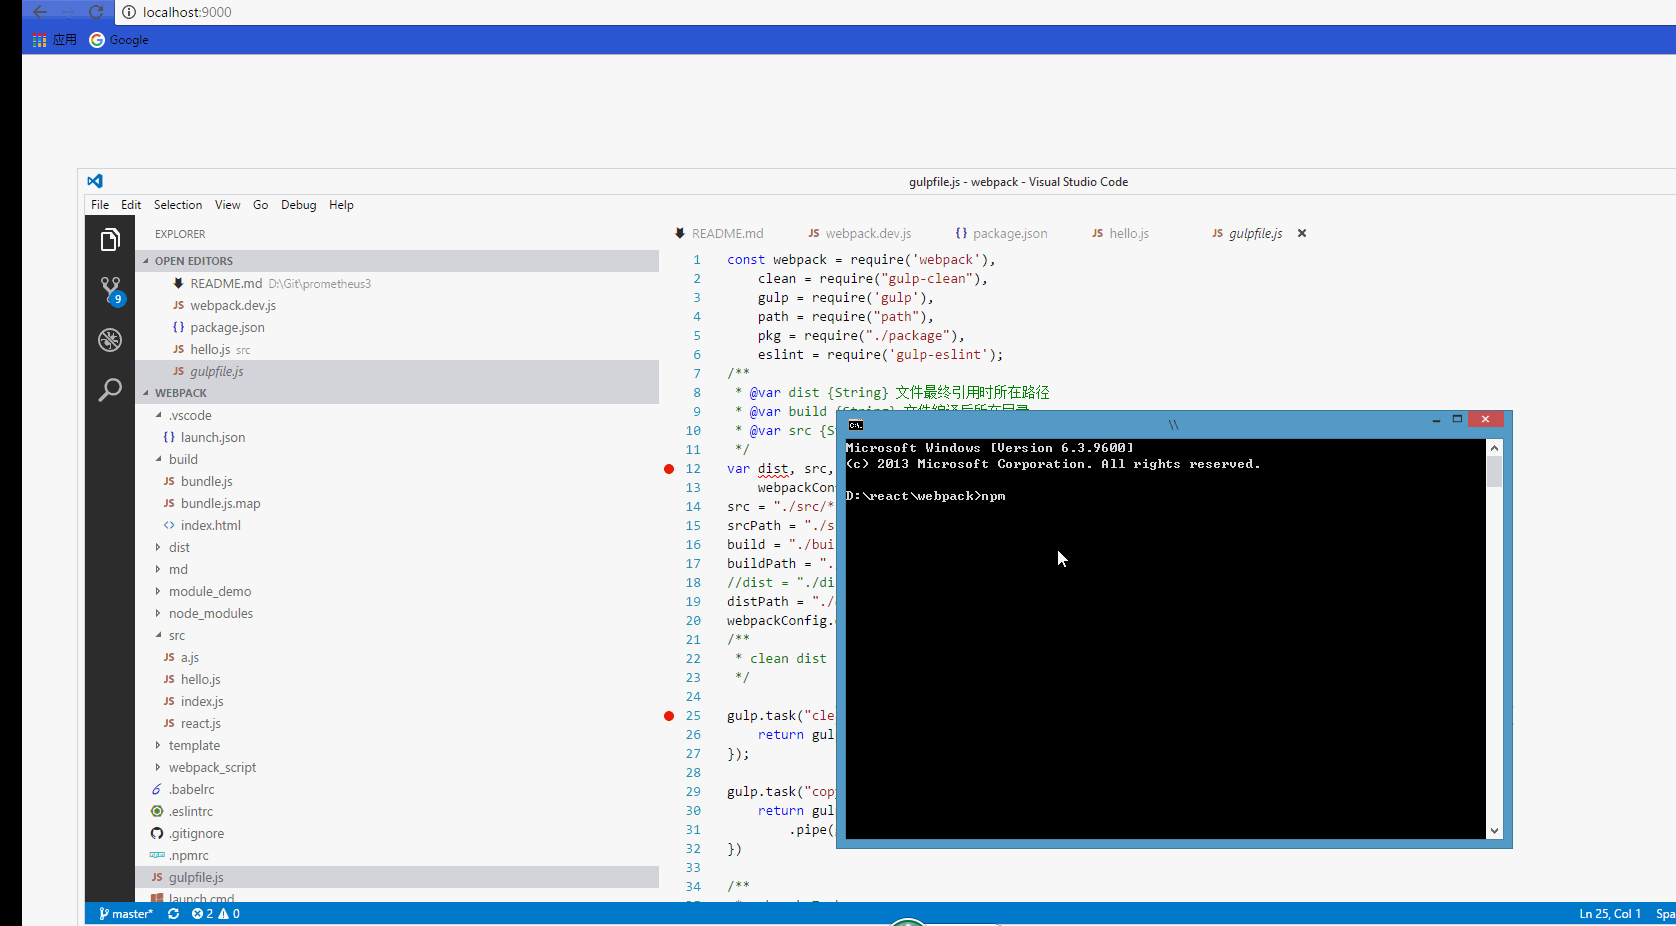The width and height of the screenshot is (1676, 926).
Task: Open Source Control view with badge 9
Action: (x=110, y=290)
